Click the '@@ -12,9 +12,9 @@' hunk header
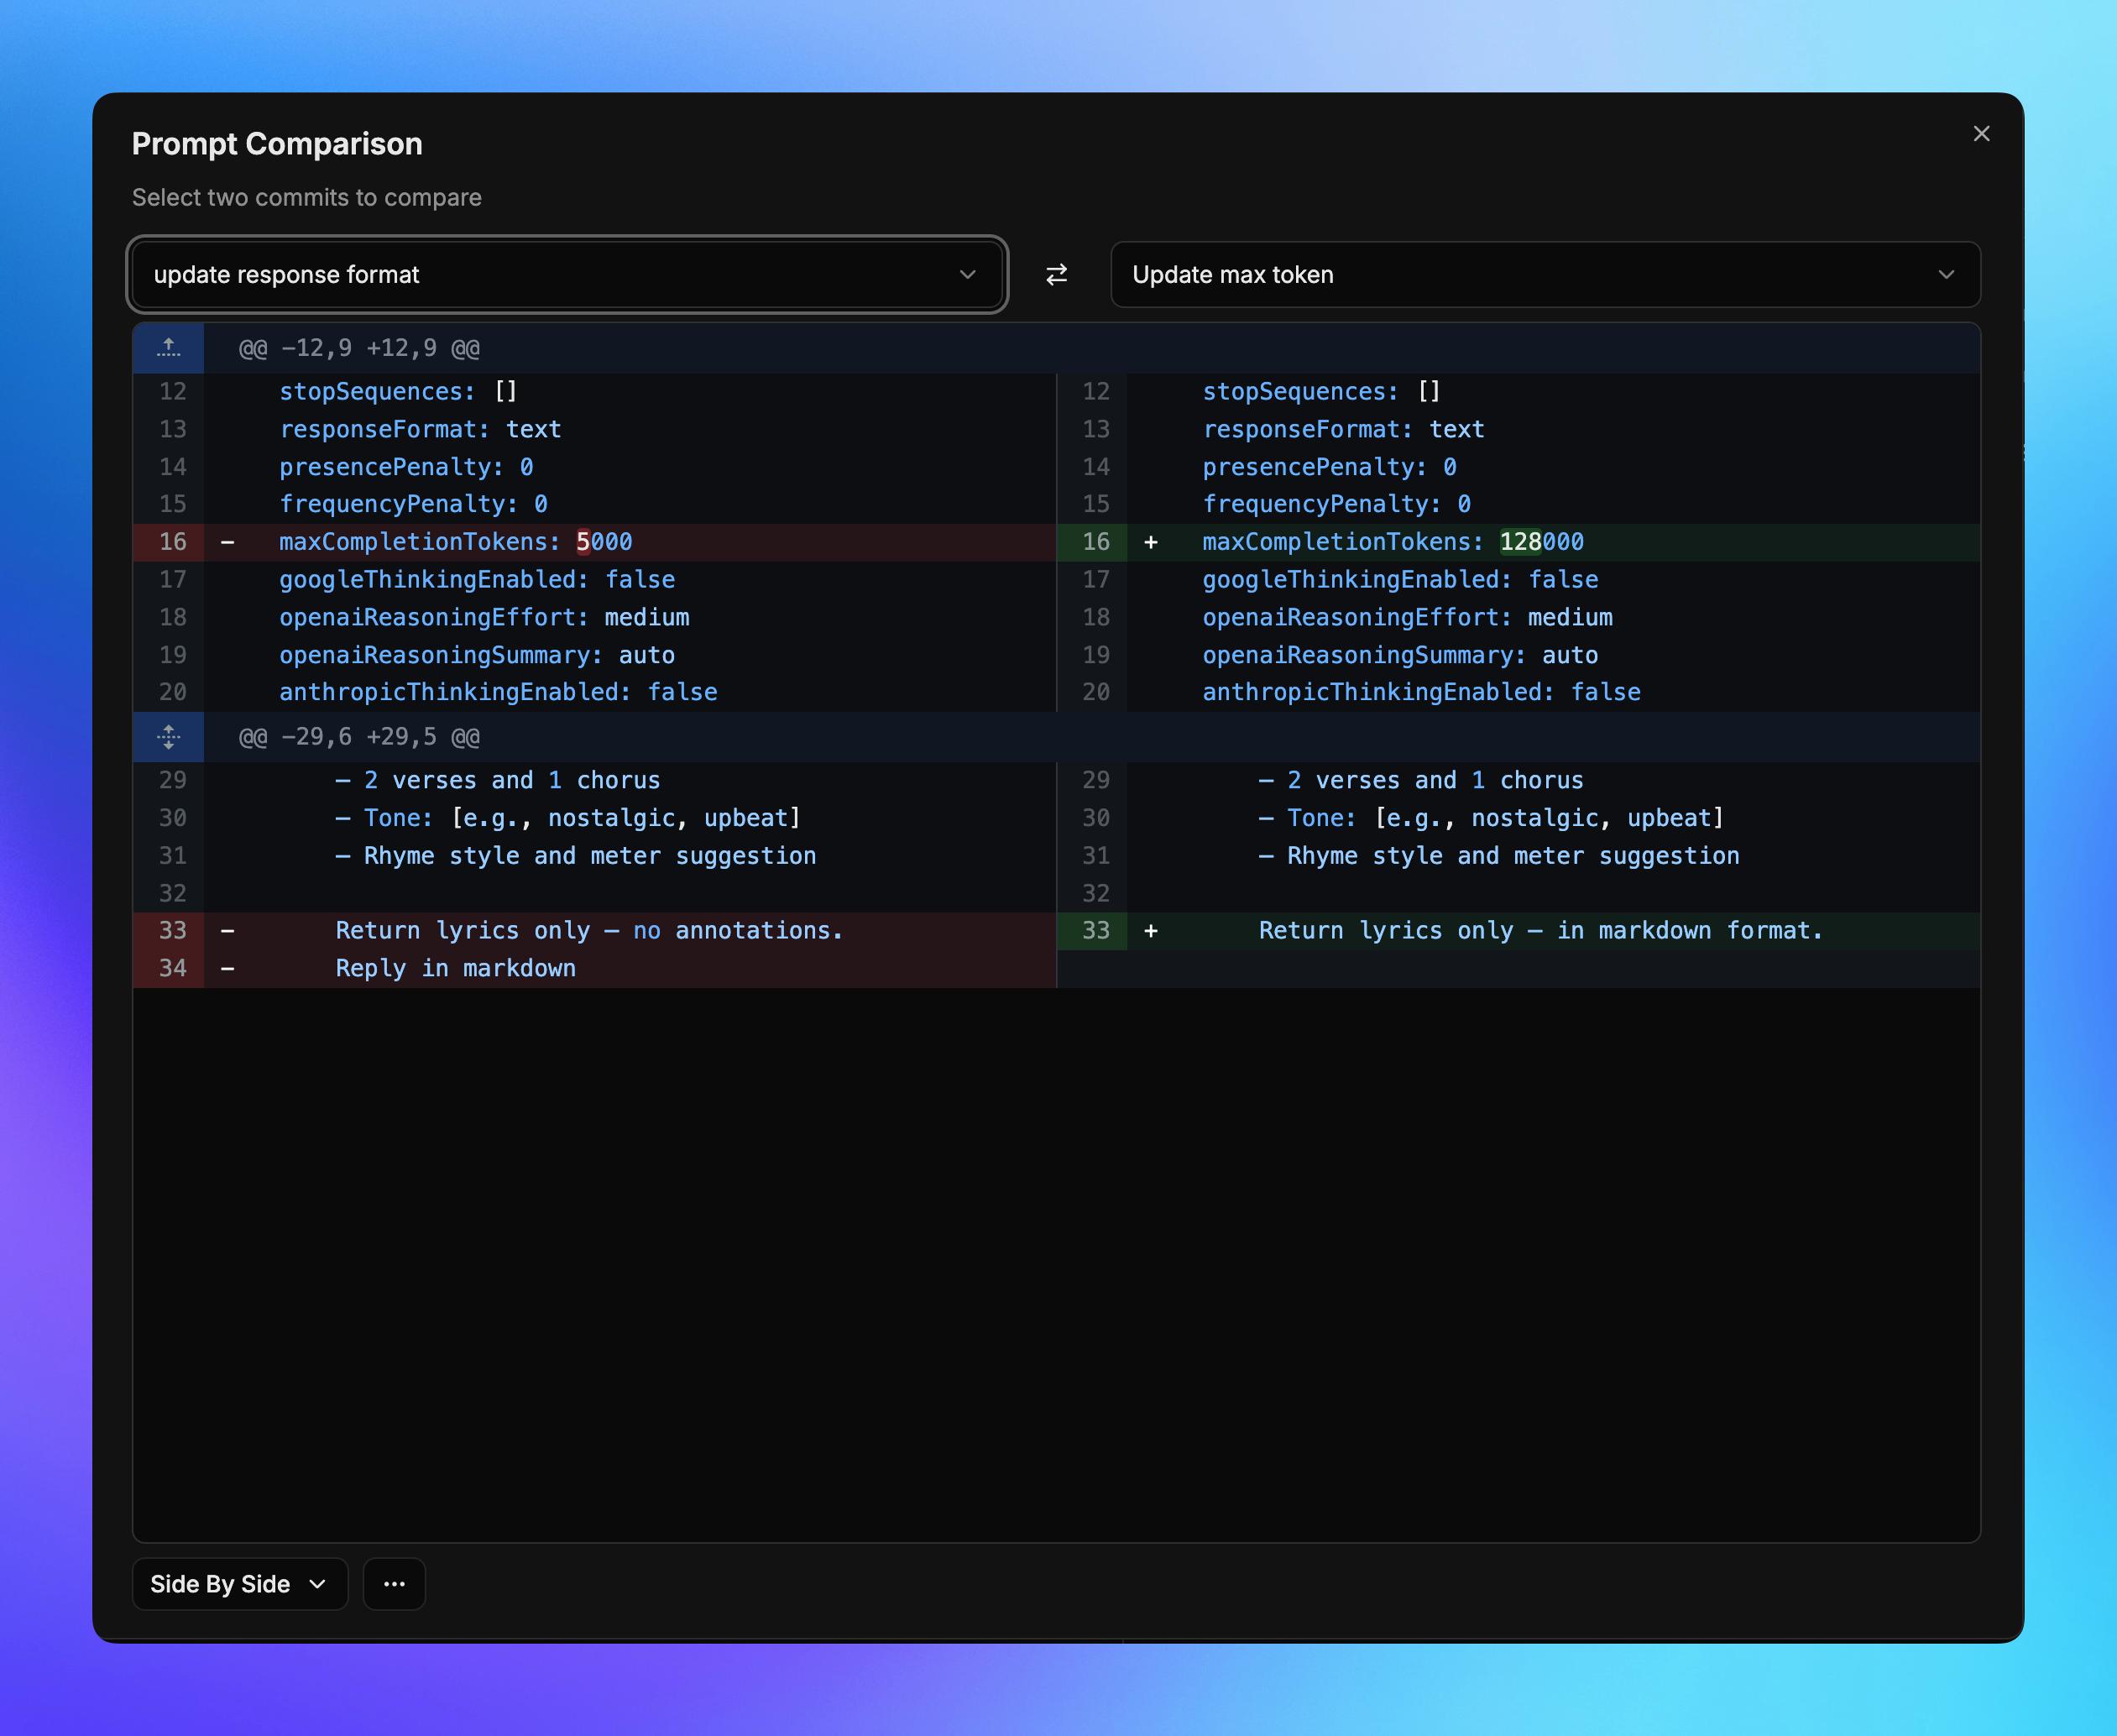This screenshot has height=1736, width=2117. [359, 348]
